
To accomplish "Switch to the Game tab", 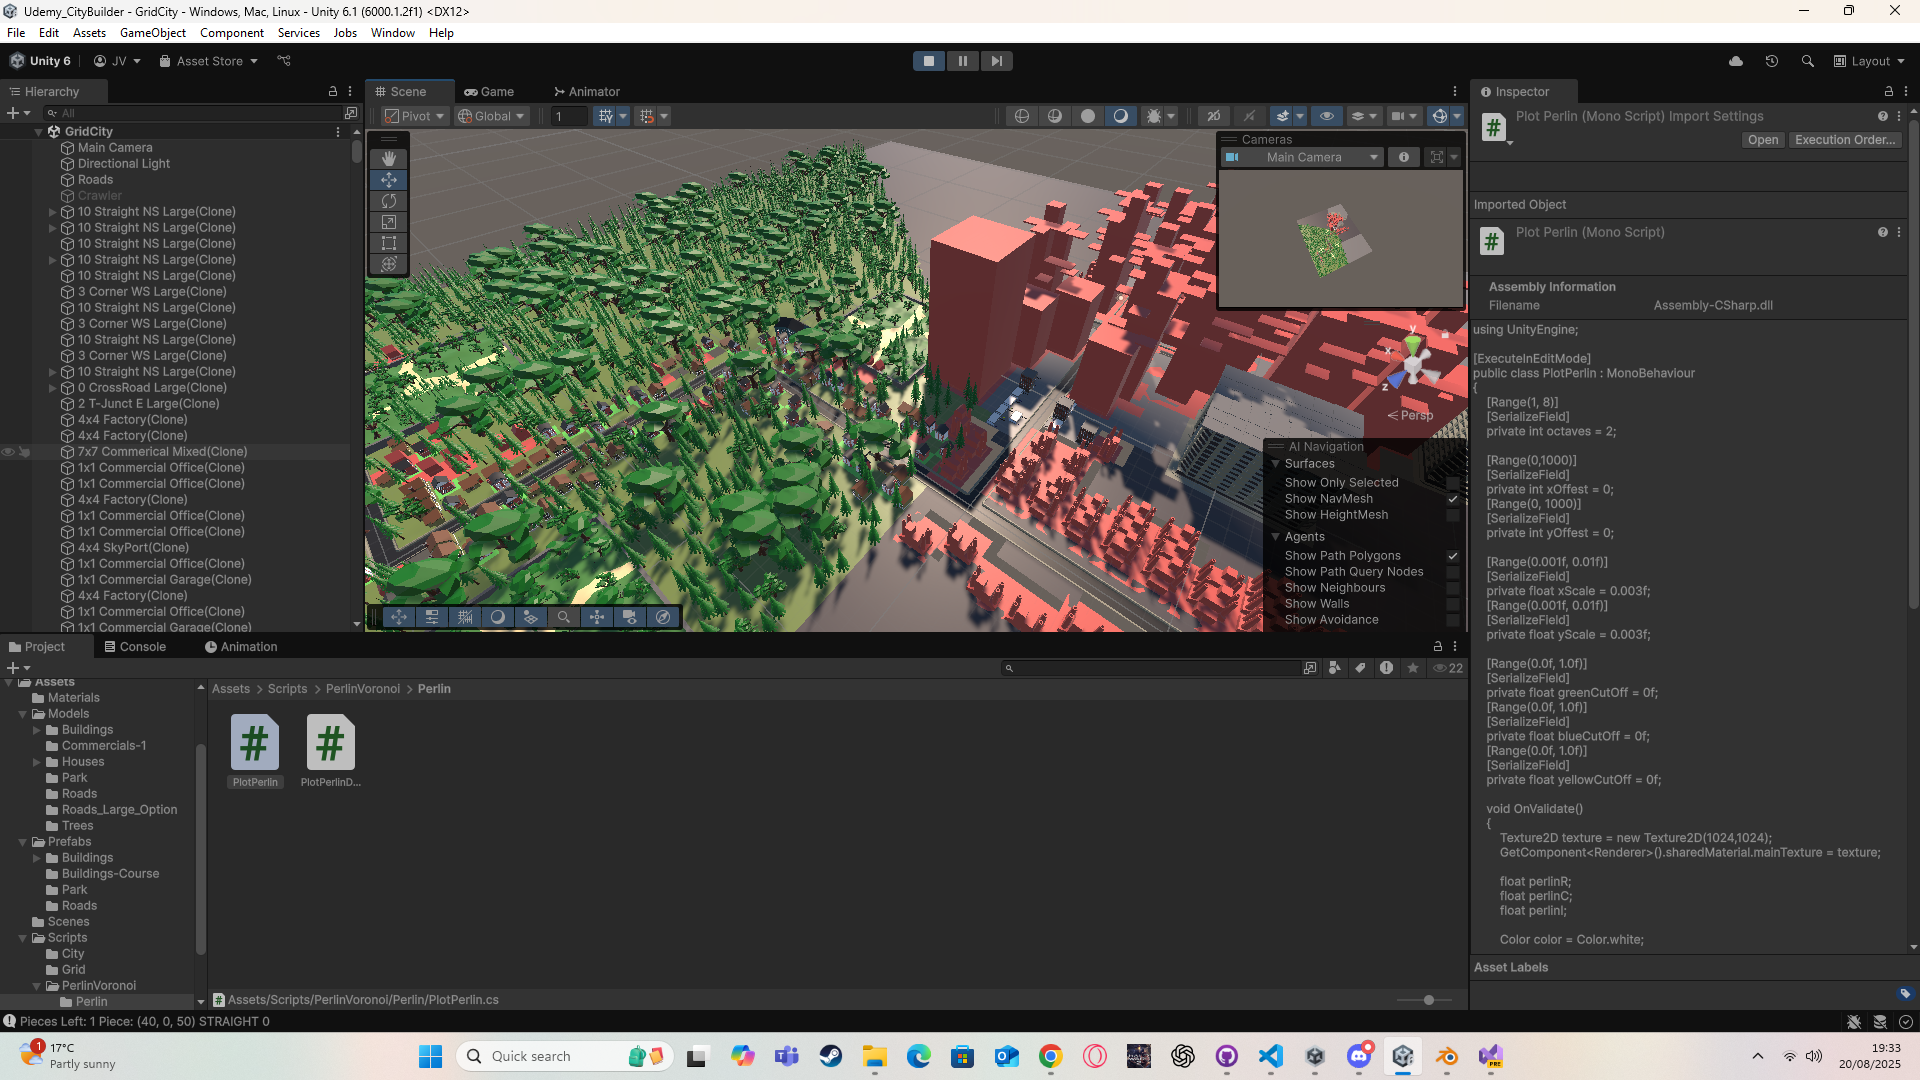I will pos(489,91).
